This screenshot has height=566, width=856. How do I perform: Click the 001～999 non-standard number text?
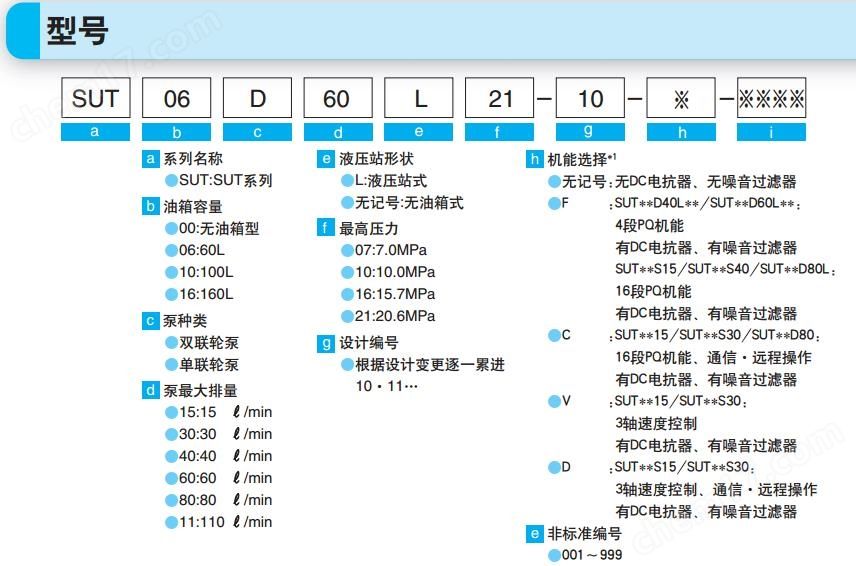(593, 555)
